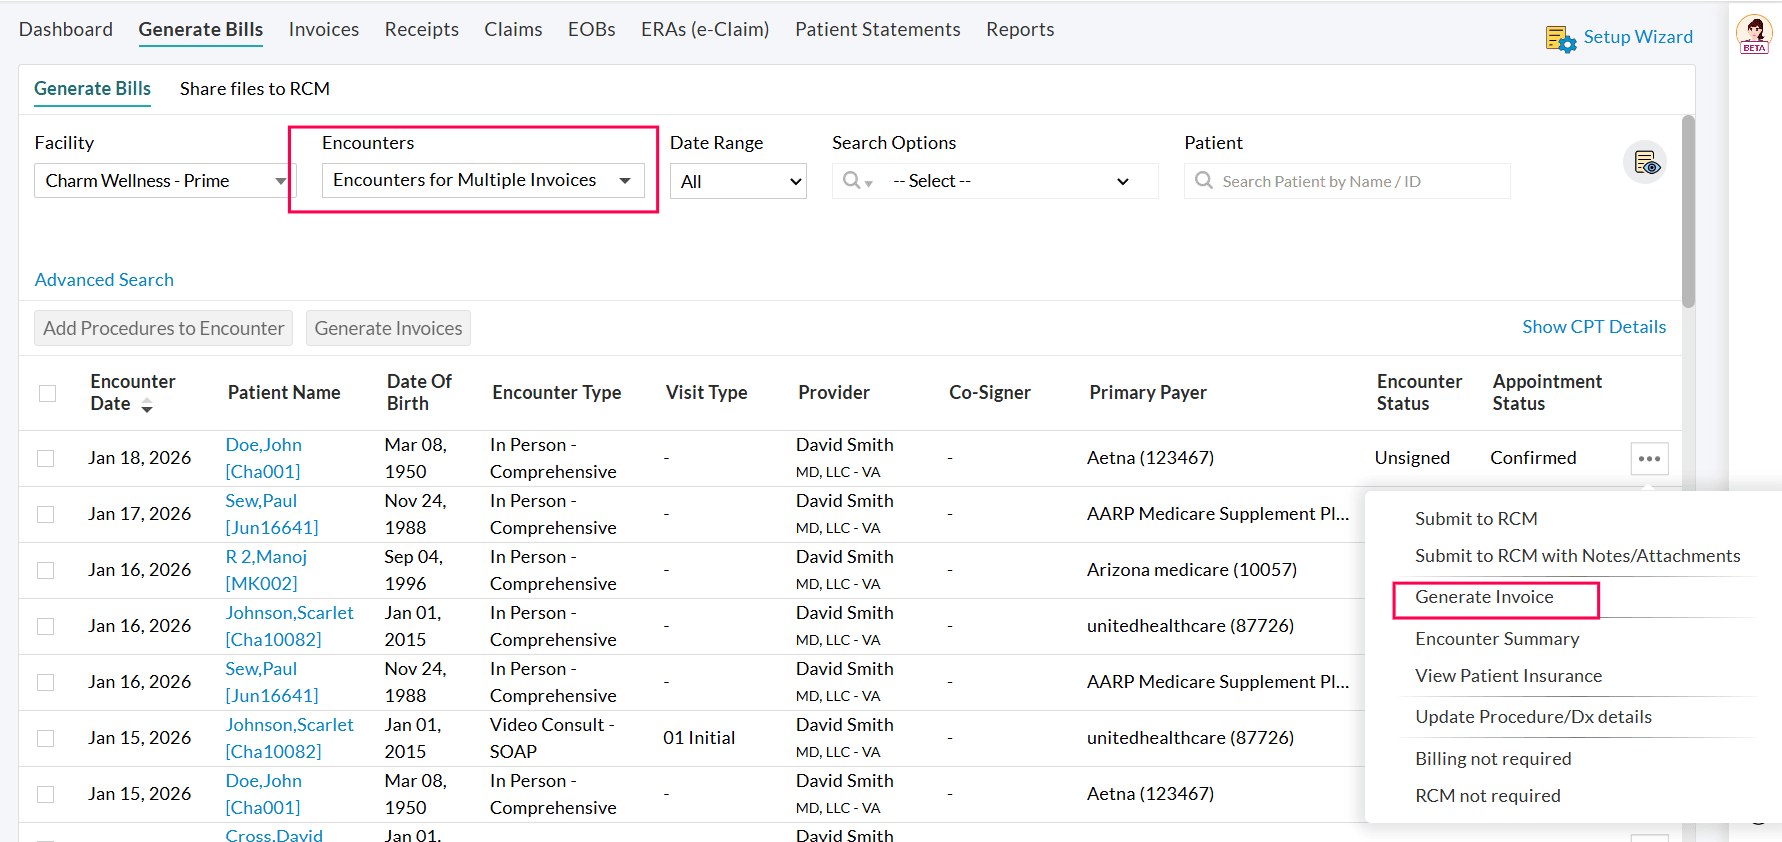Check the Jan 16, 2026 Sew,Paul row checkbox
The width and height of the screenshot is (1782, 842).
click(45, 682)
